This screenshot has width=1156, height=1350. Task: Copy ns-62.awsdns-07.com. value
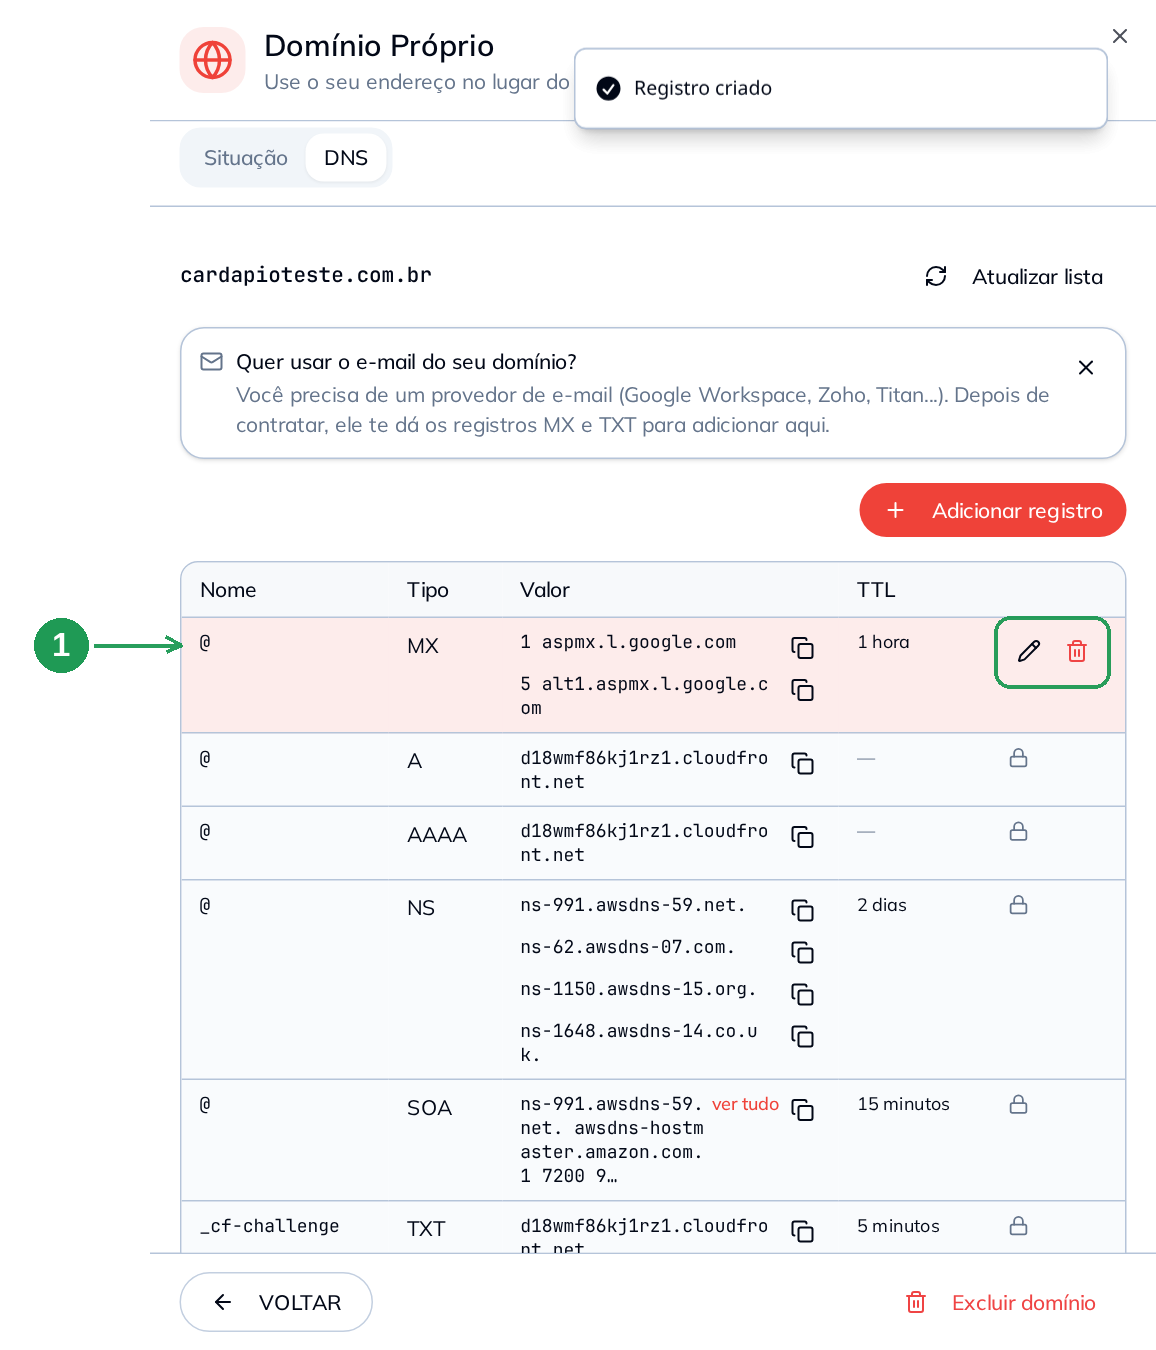[802, 952]
